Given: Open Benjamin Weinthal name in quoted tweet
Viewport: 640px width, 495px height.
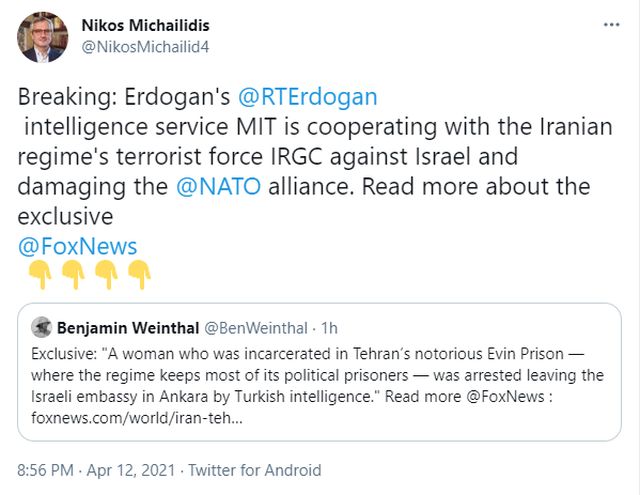Looking at the screenshot, I should click(x=128, y=328).
